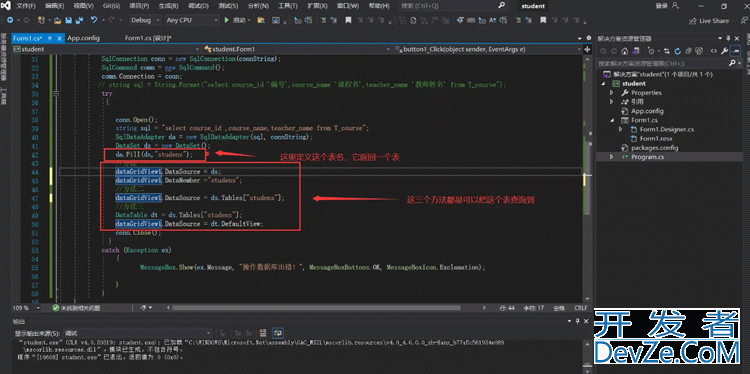Click Refresh icon in Solution Explorer
Screen dimensions: 750x374
[x=677, y=51]
